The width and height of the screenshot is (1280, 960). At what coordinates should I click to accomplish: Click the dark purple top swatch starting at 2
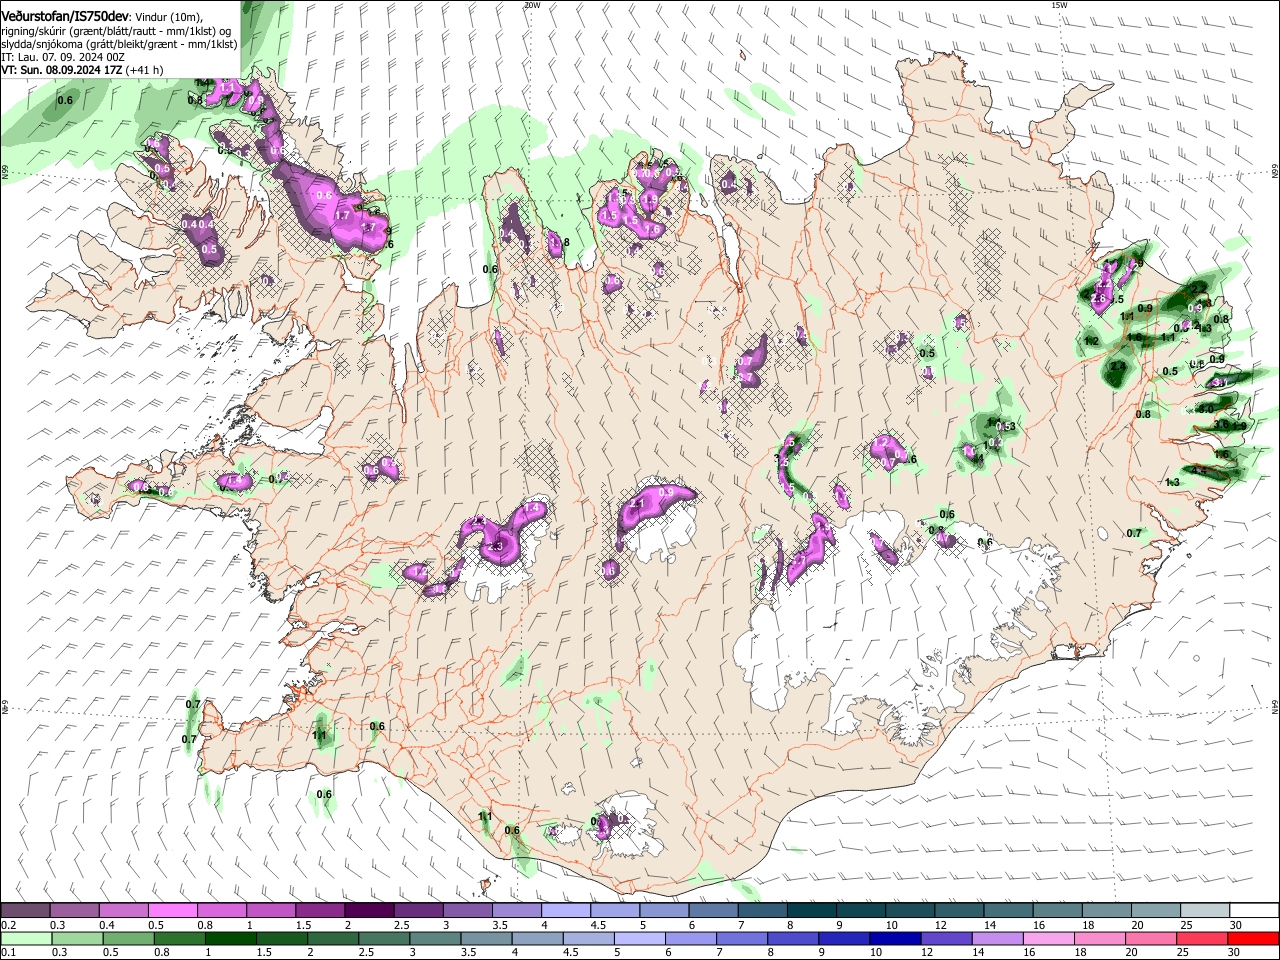(369, 911)
